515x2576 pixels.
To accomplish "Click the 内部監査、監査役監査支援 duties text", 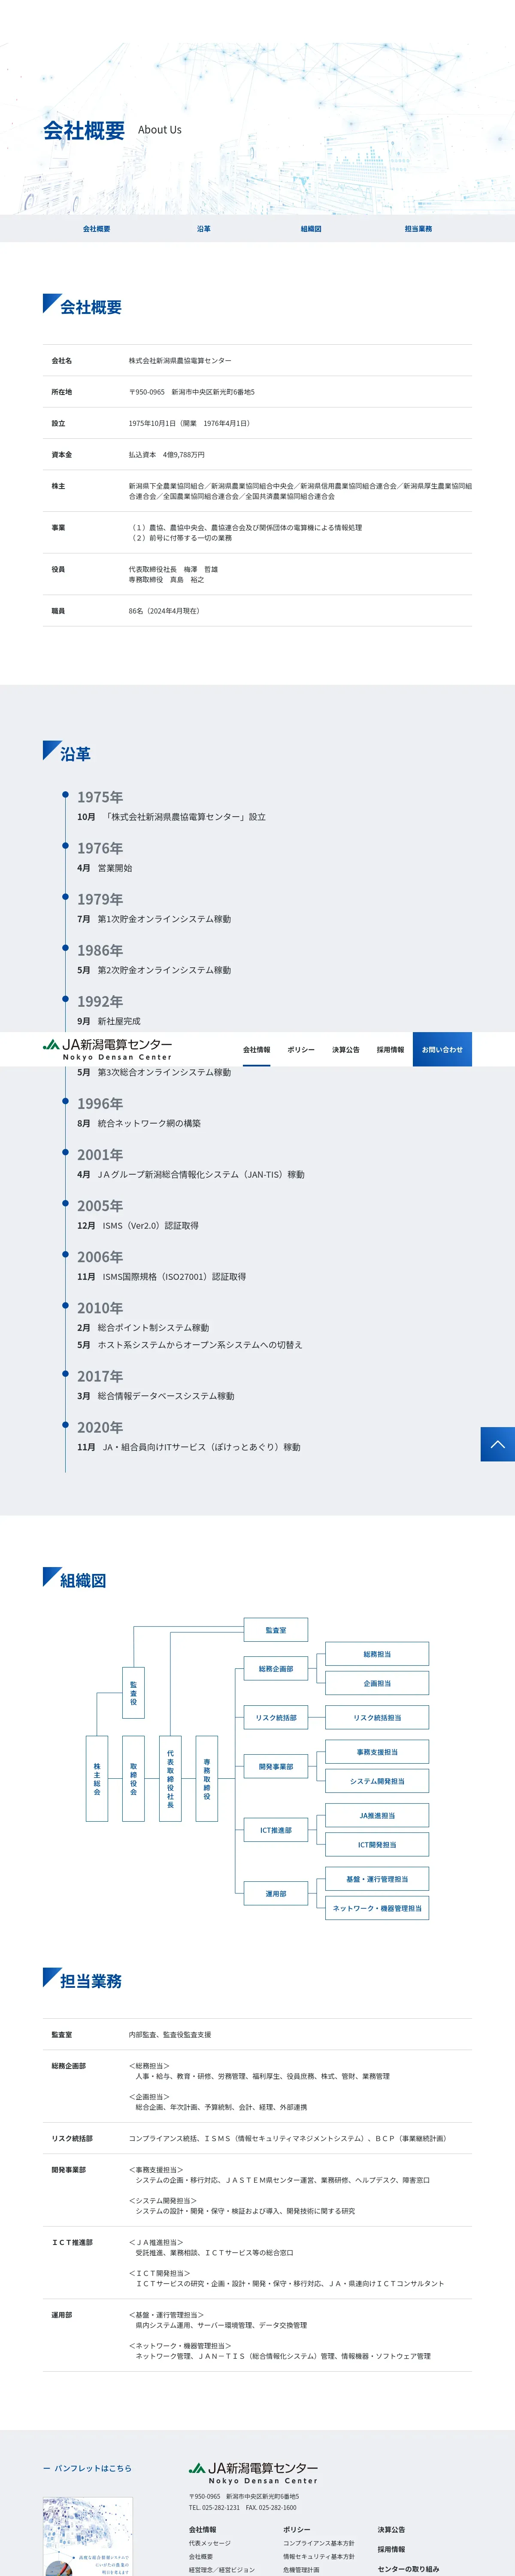I will 170,2034.
